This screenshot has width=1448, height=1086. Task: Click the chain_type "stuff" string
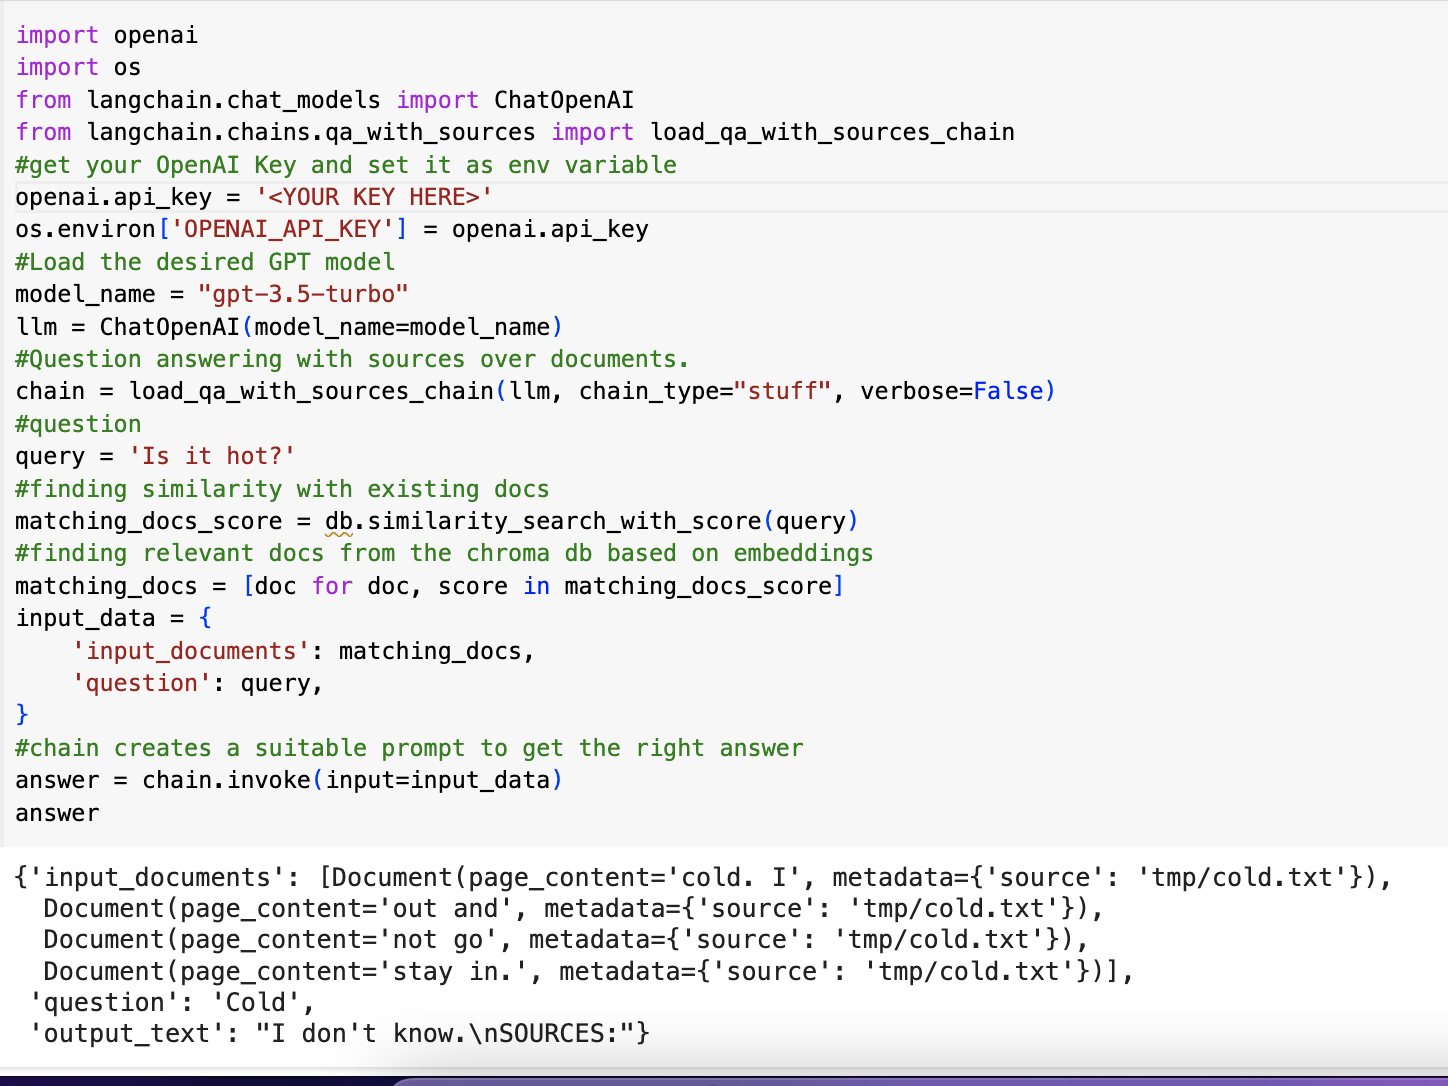click(783, 391)
